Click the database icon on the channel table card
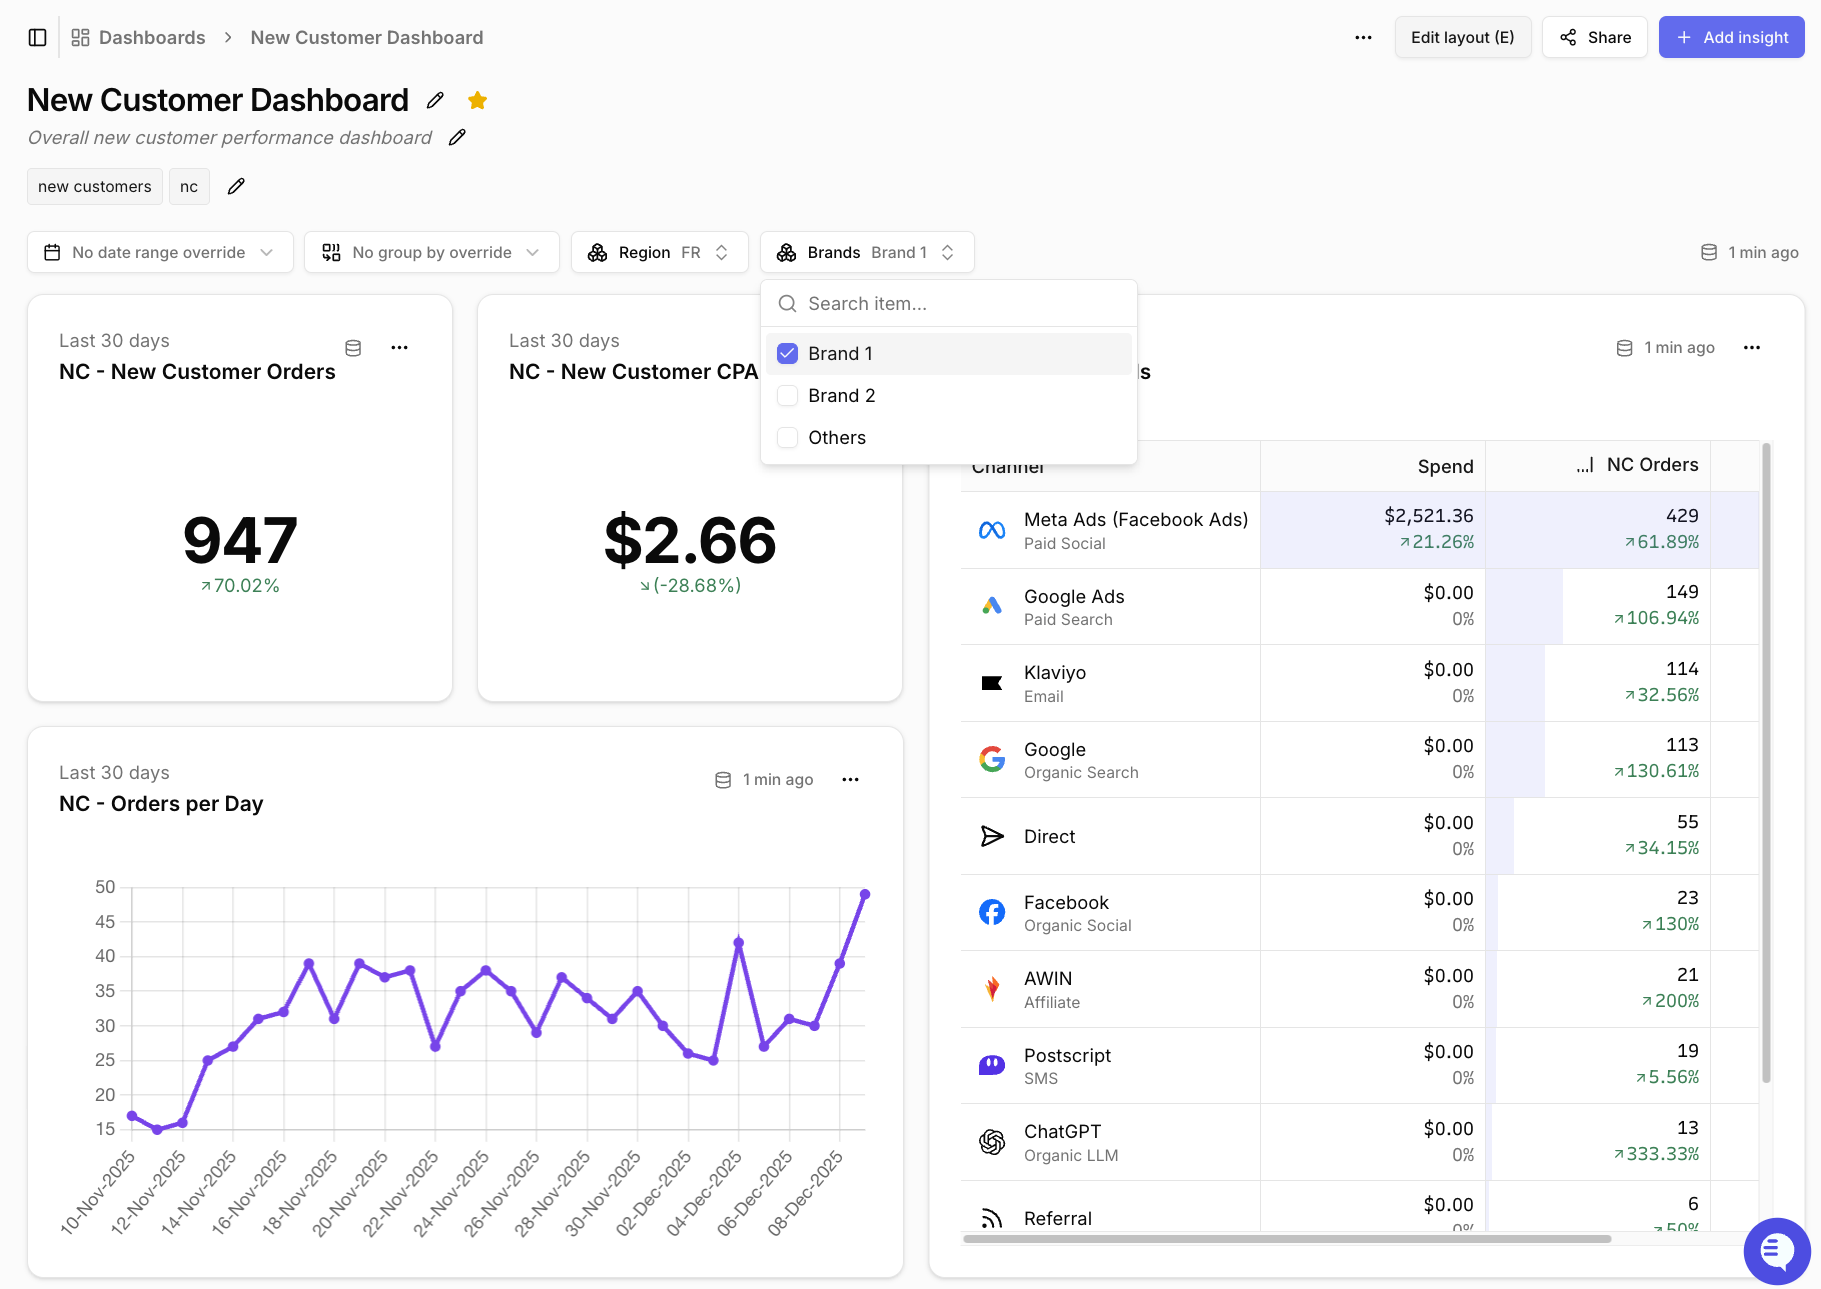 pyautogui.click(x=1625, y=348)
